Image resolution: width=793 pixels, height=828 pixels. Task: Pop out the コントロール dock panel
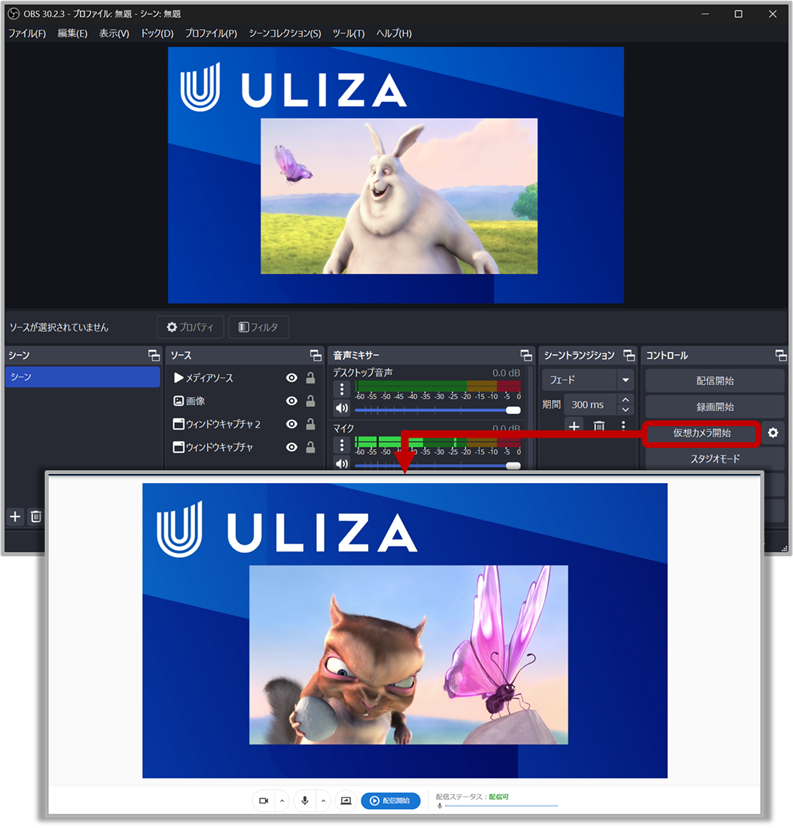[x=781, y=355]
